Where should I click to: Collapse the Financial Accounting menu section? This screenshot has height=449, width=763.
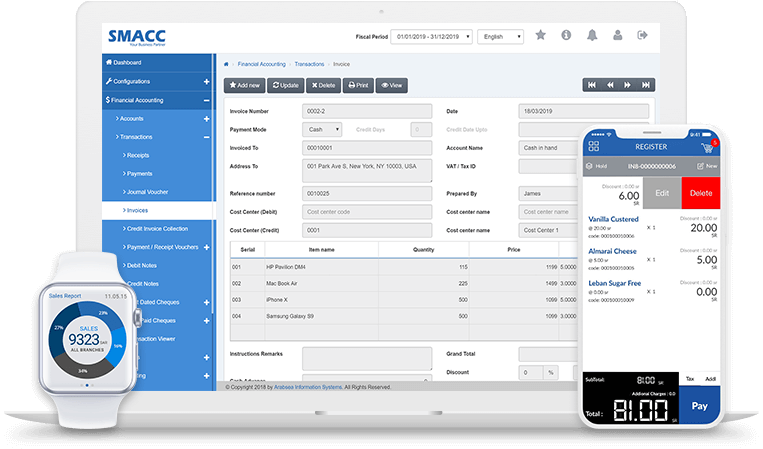(x=206, y=100)
